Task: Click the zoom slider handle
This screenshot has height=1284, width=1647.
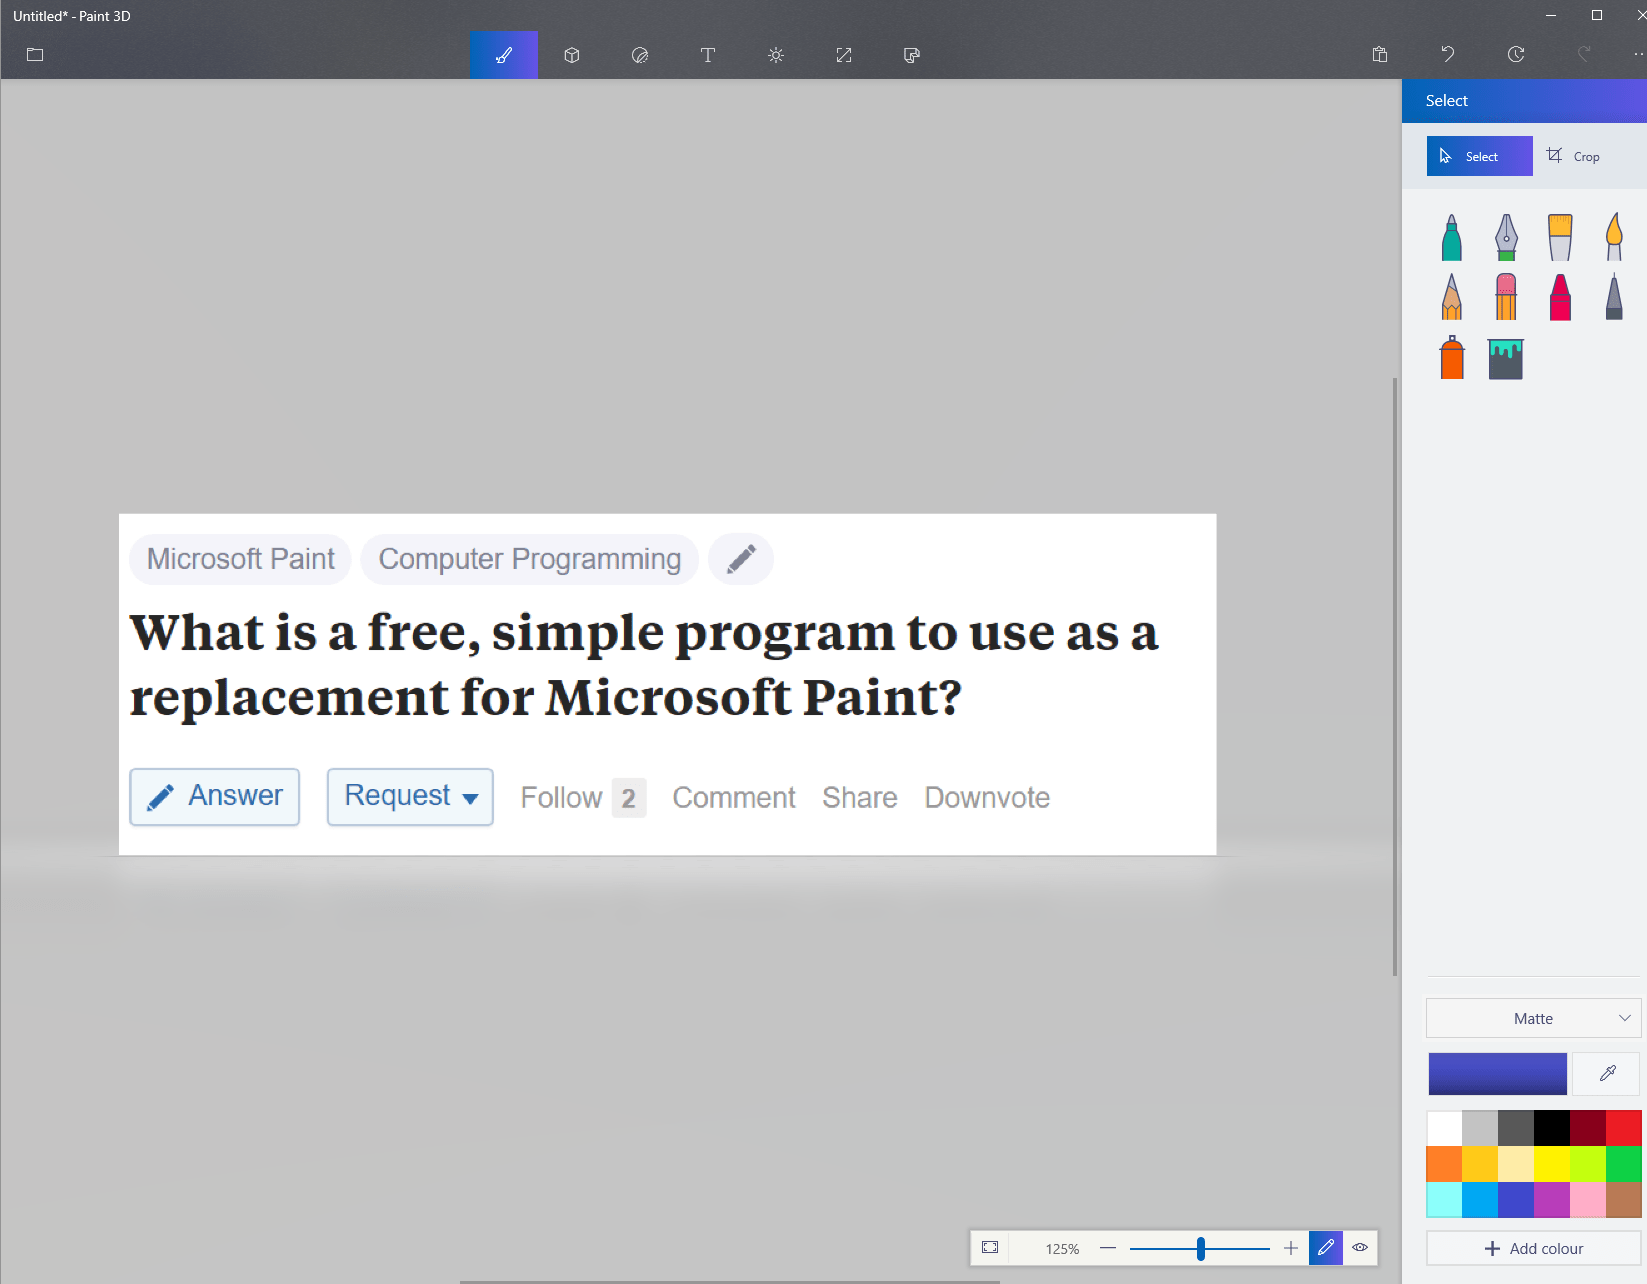Action: [x=1201, y=1247]
